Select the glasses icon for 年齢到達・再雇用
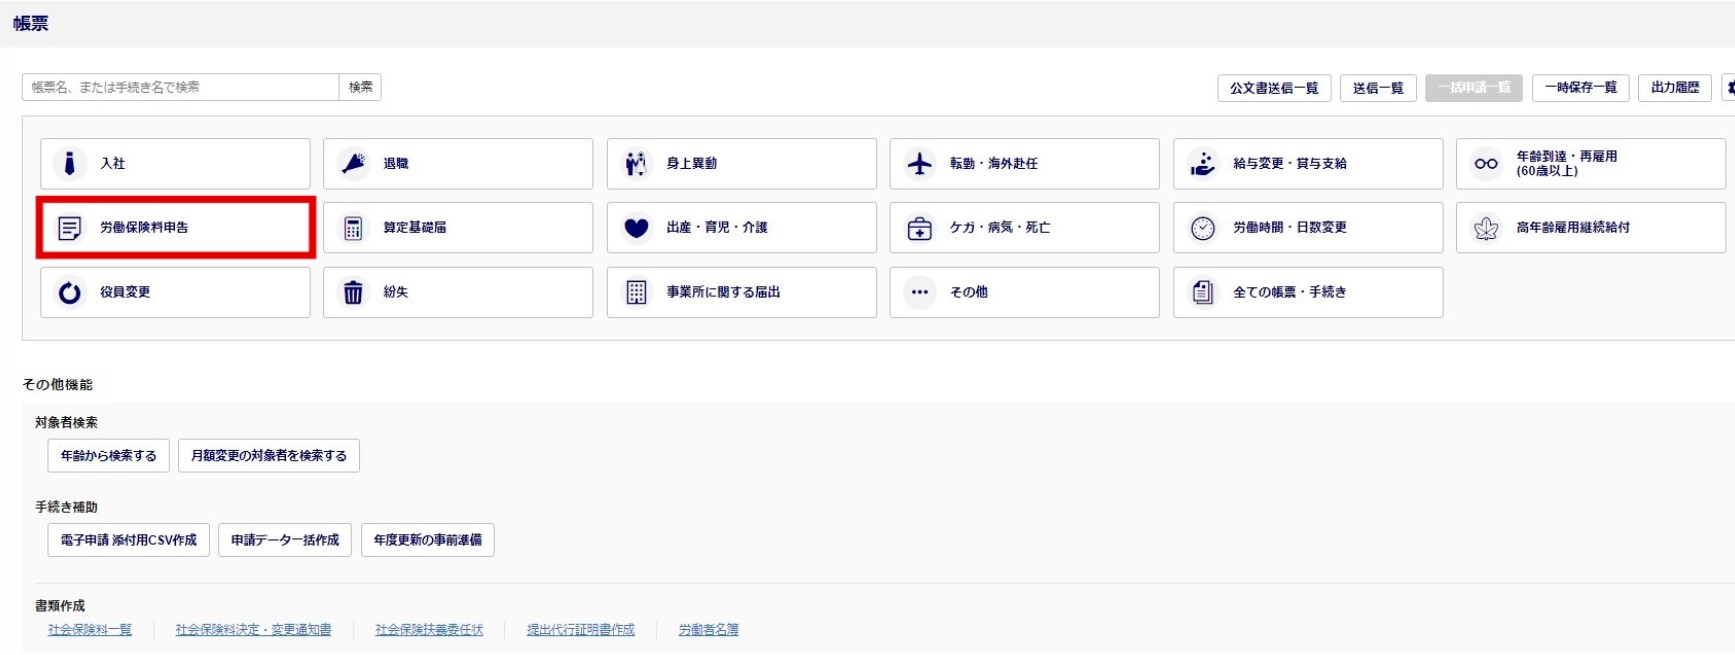1735x655 pixels. tap(1486, 163)
